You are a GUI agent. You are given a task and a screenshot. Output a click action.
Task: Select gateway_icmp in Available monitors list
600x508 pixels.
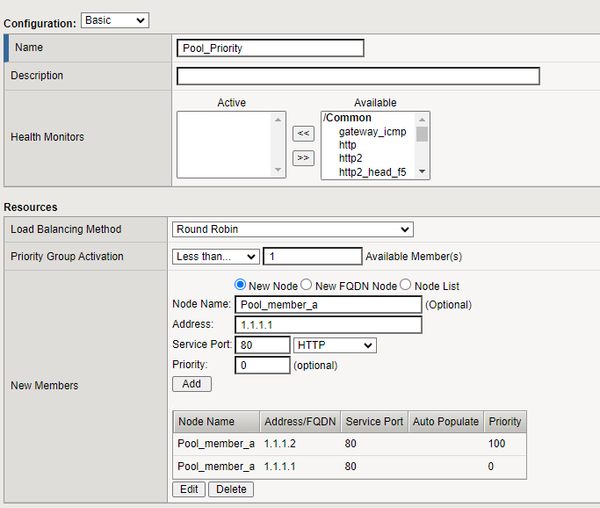pos(372,132)
